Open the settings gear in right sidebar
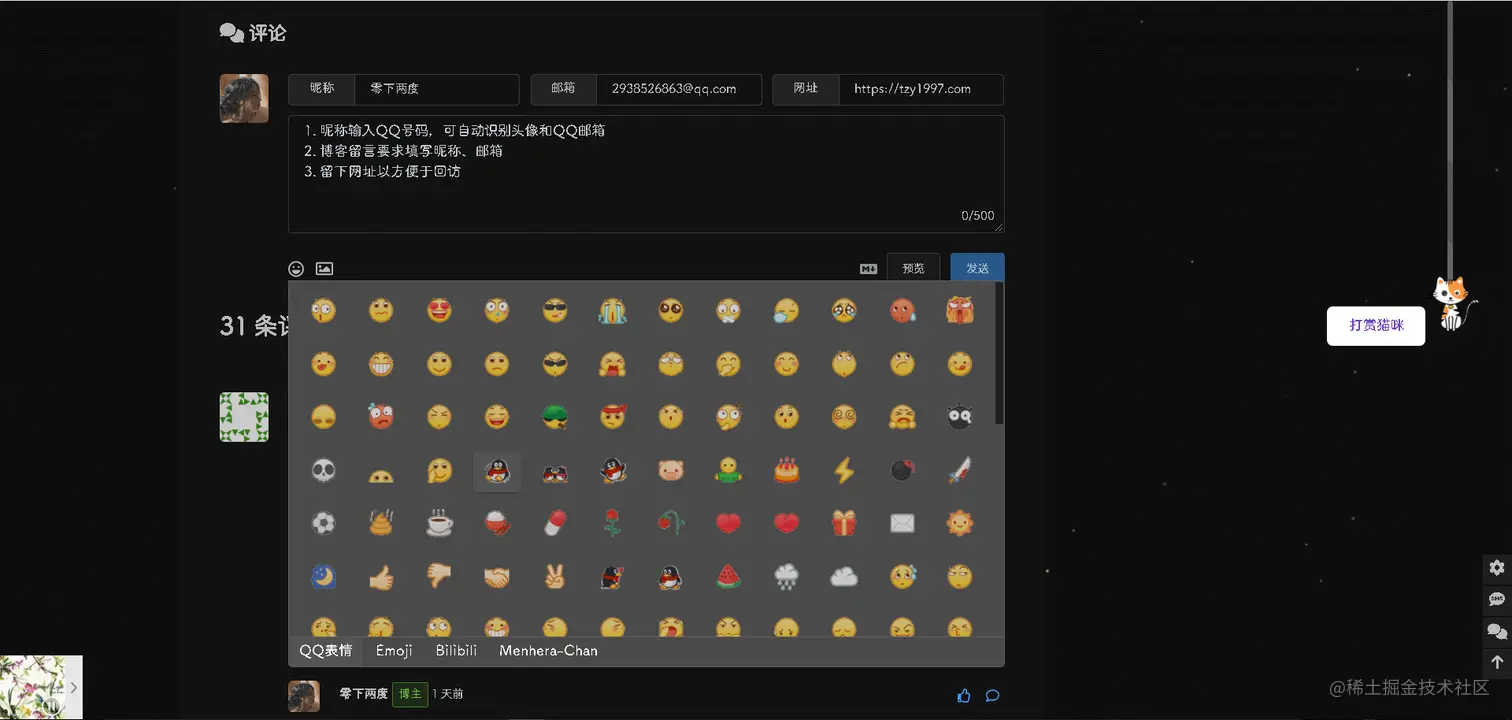The image size is (1512, 720). [1497, 568]
